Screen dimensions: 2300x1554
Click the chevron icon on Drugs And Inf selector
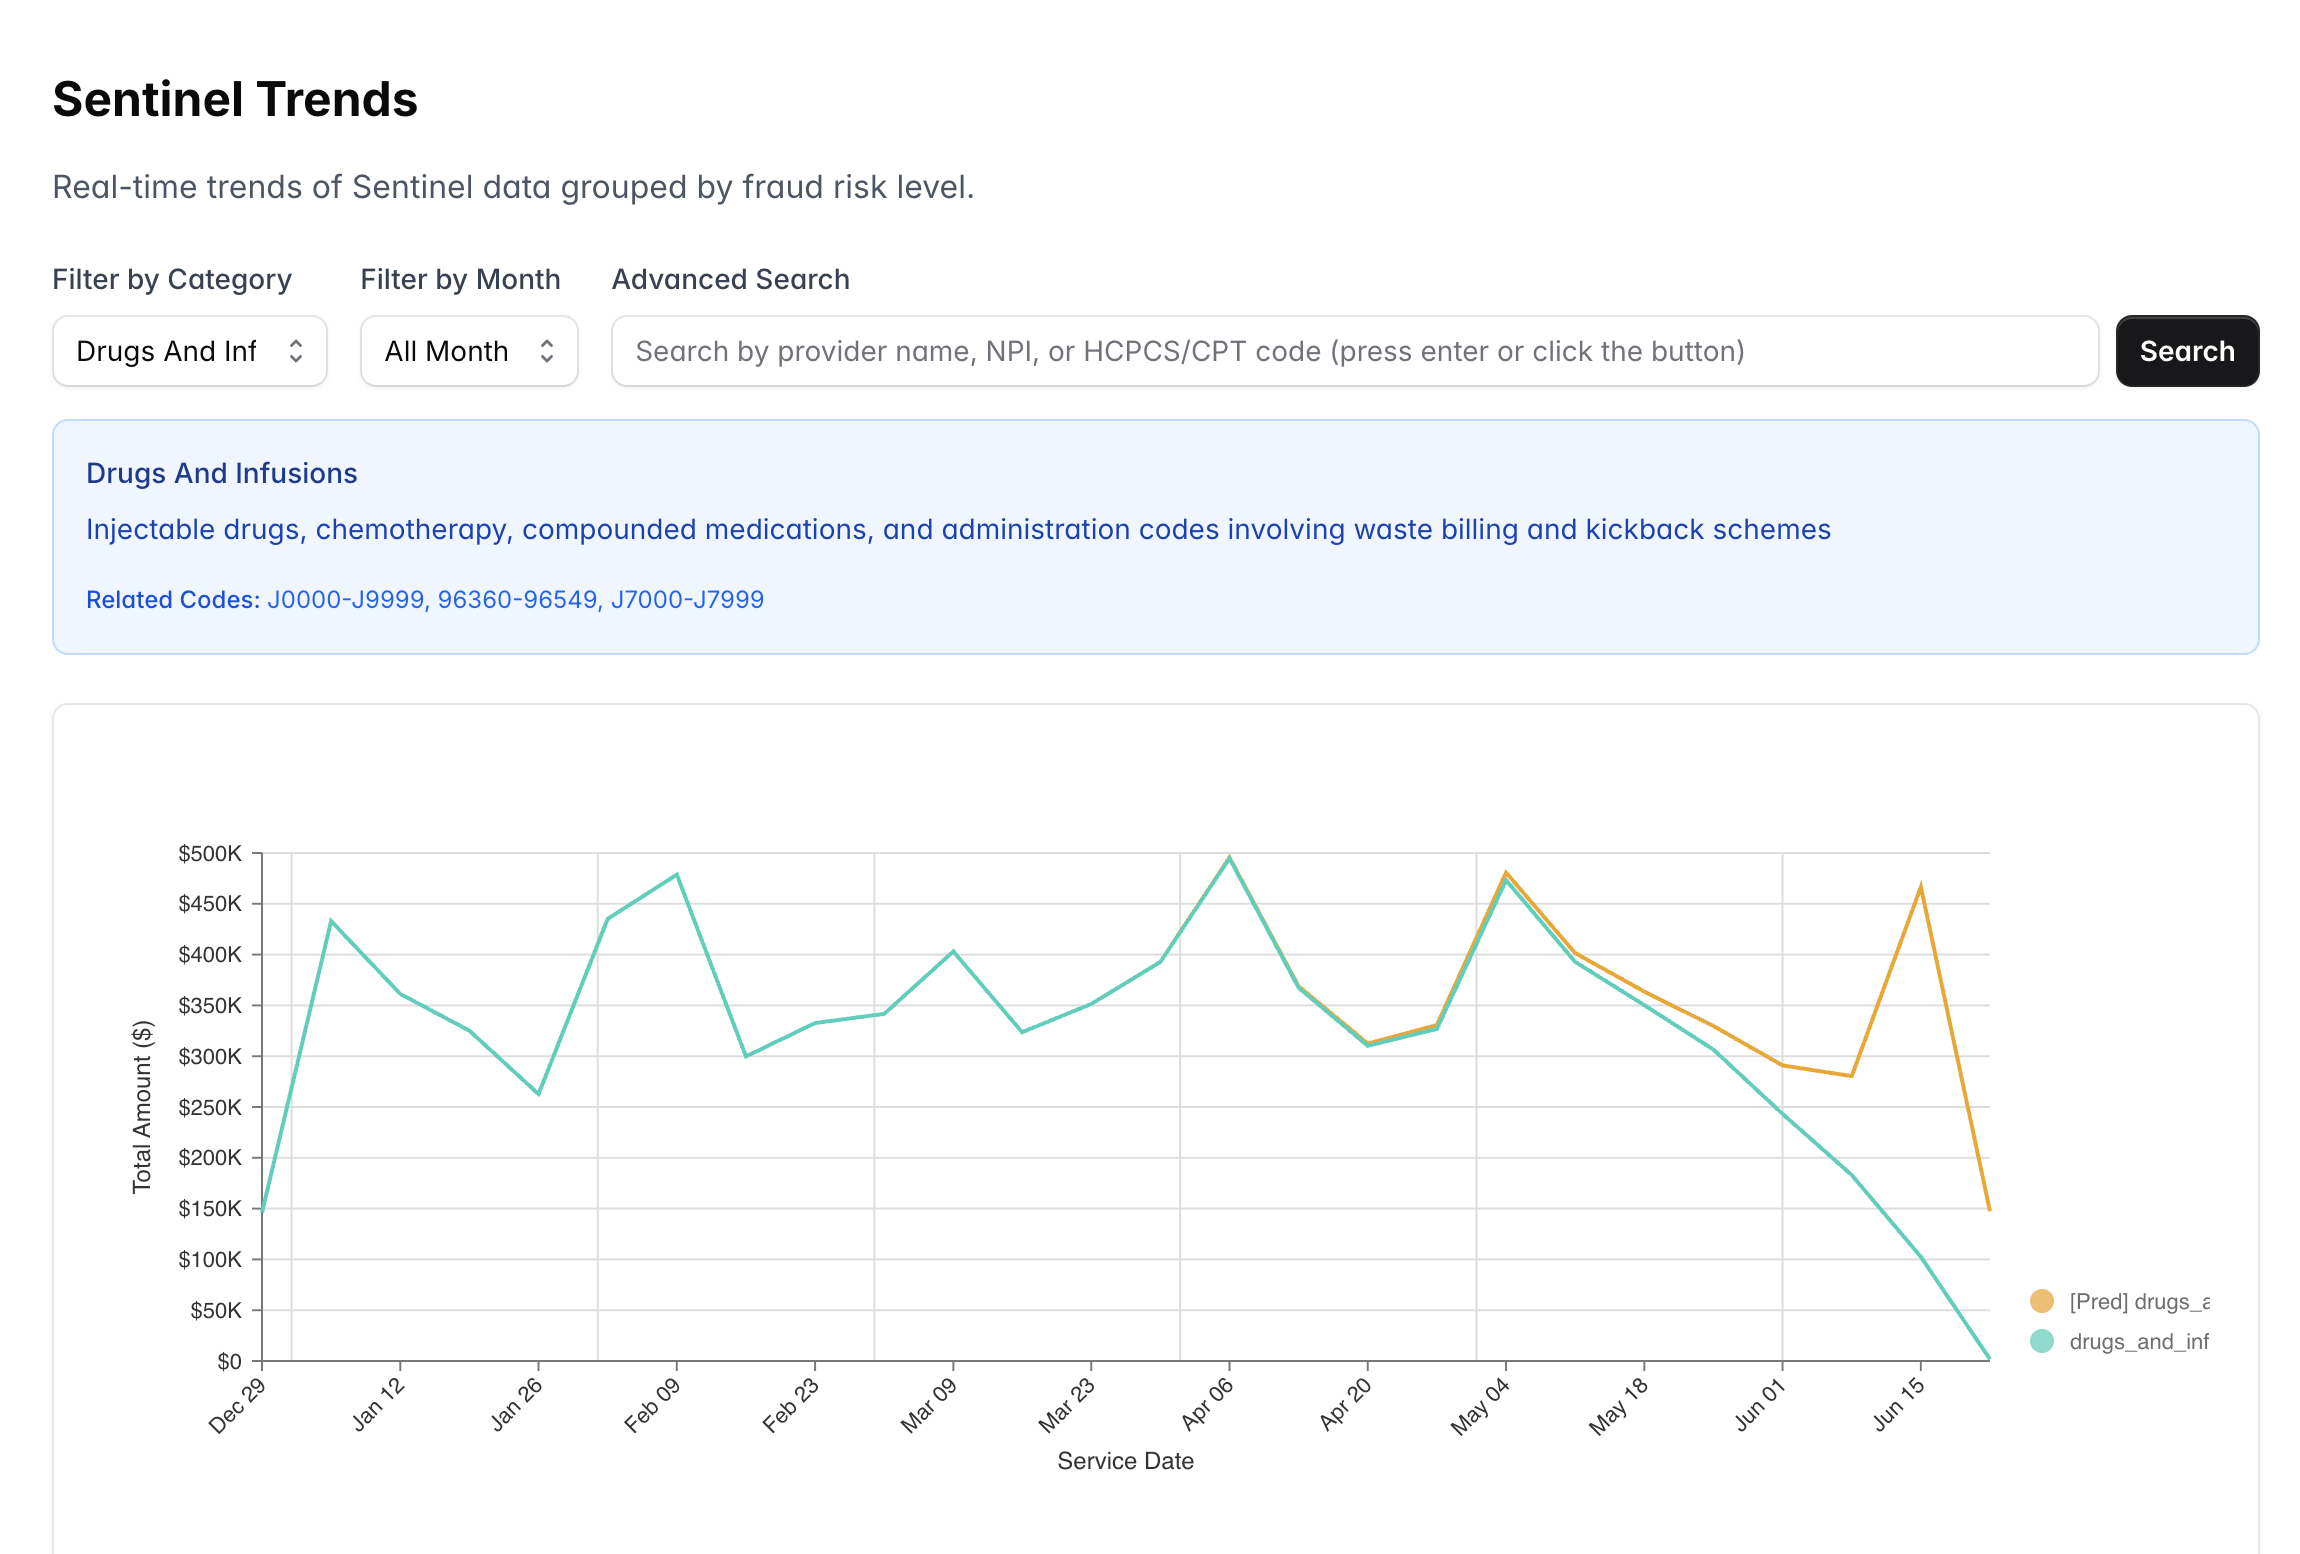[x=296, y=351]
